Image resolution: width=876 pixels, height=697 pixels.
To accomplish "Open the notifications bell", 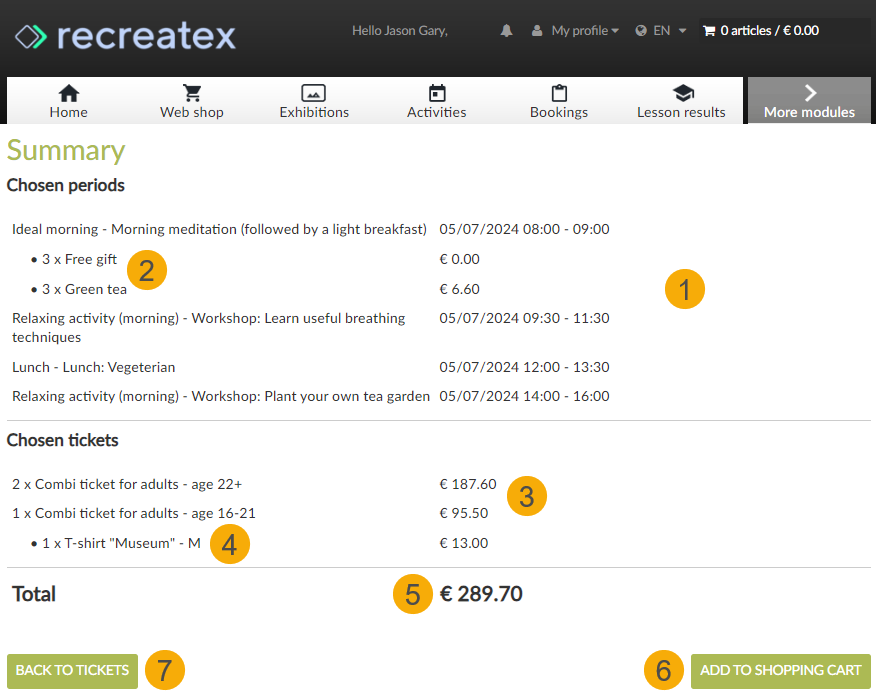I will coord(506,30).
